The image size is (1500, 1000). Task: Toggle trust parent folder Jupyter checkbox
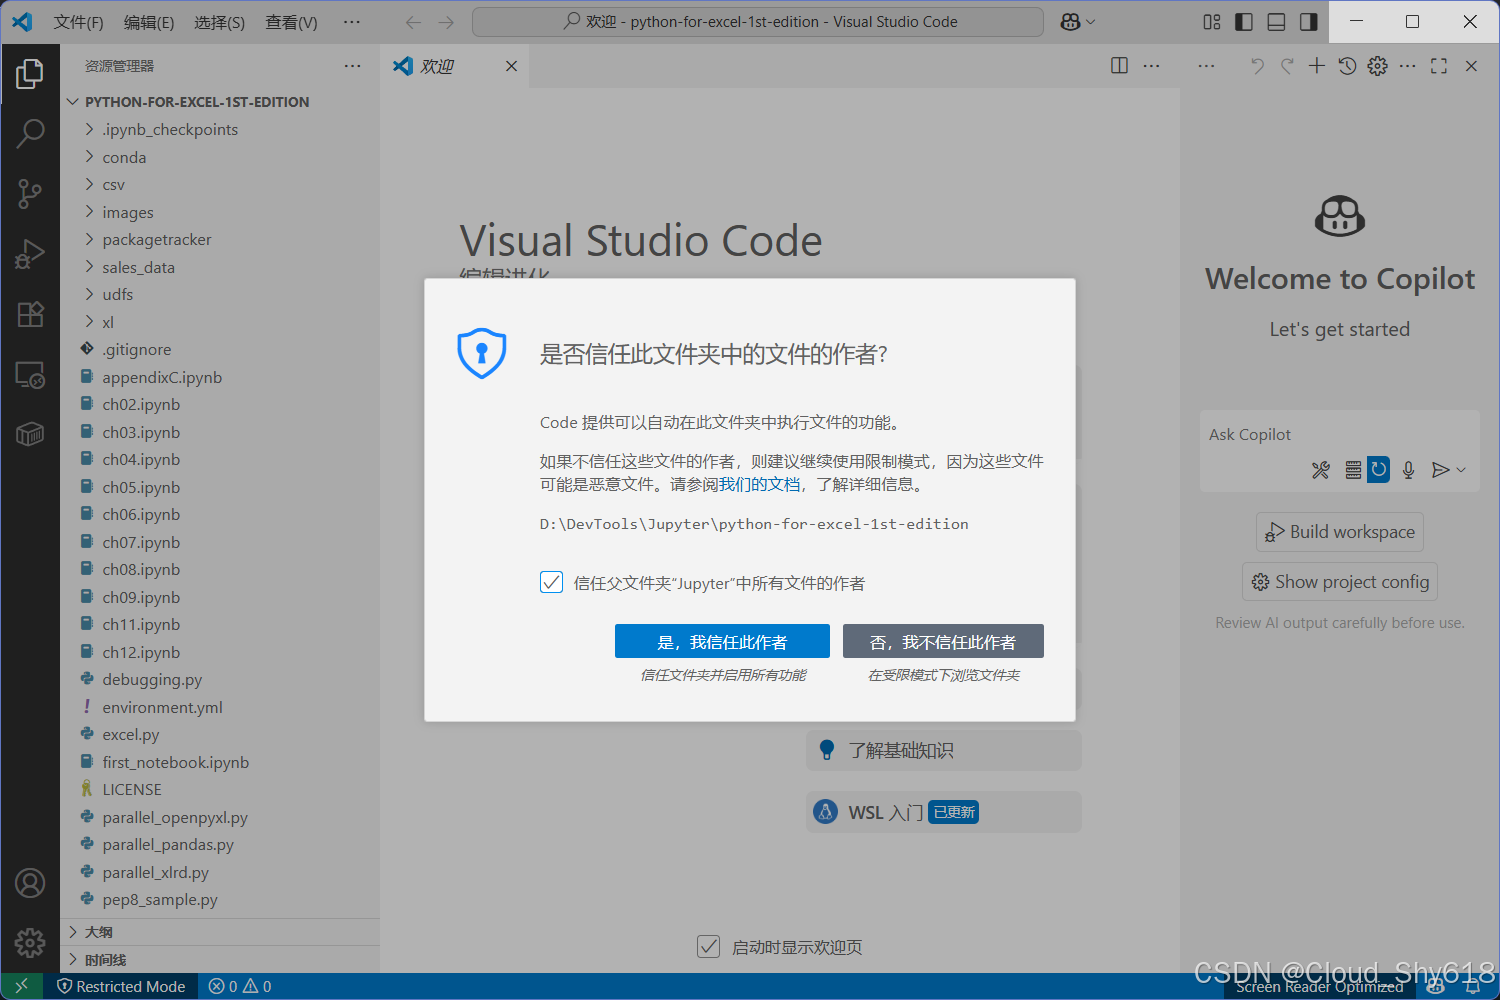click(x=551, y=582)
